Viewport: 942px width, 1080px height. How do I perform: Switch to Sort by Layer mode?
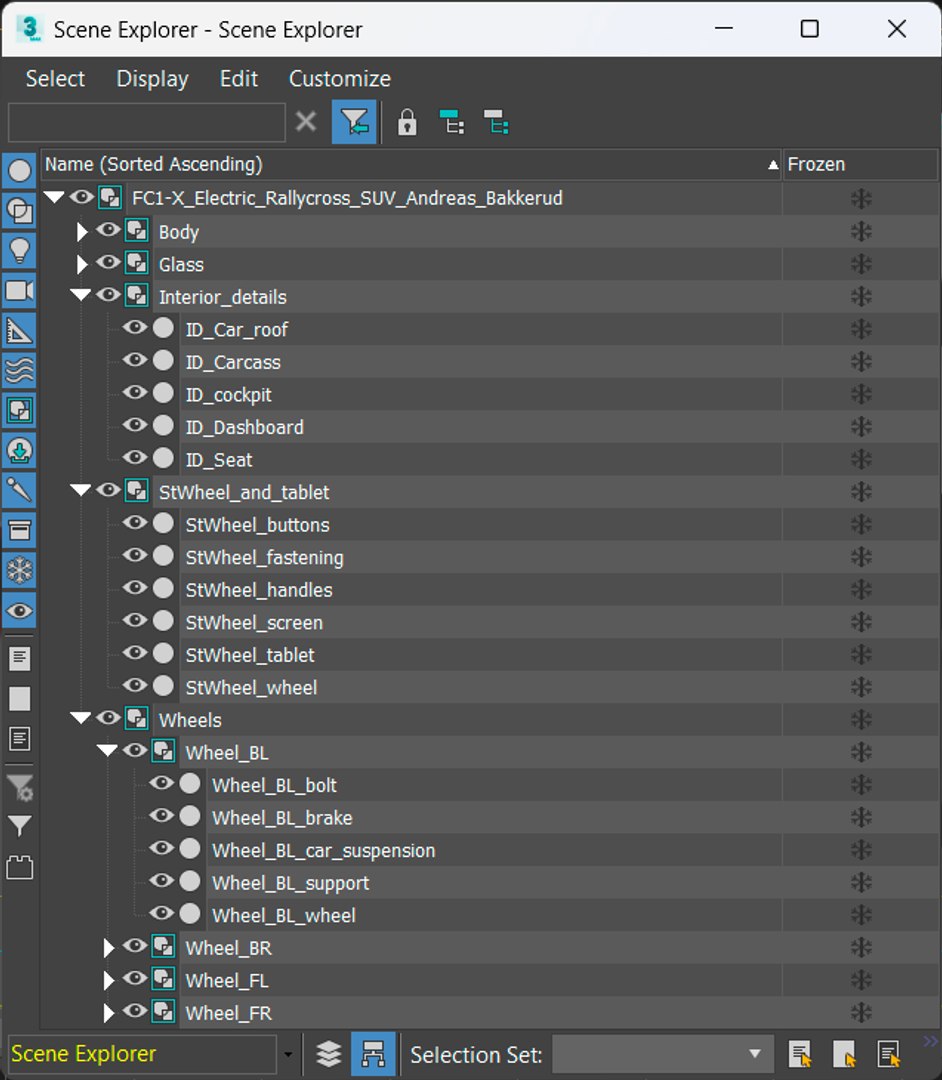click(328, 1054)
